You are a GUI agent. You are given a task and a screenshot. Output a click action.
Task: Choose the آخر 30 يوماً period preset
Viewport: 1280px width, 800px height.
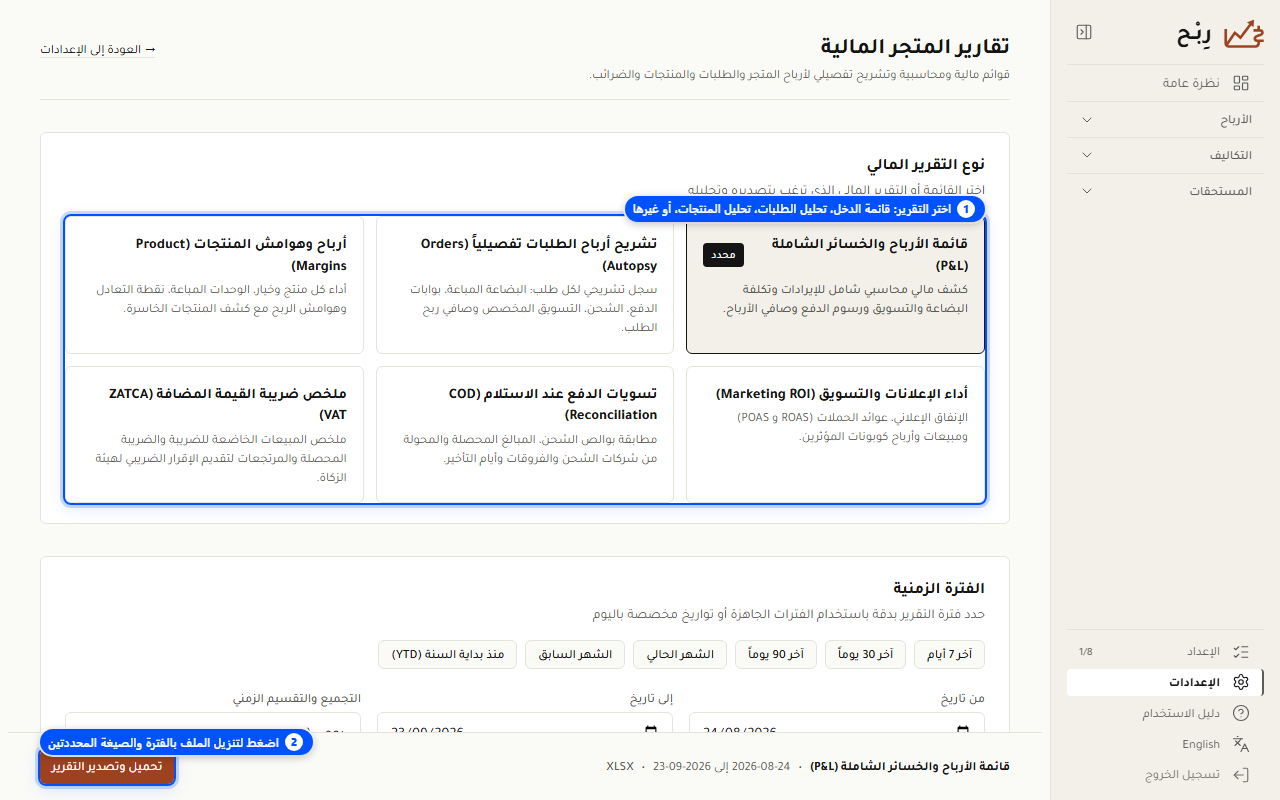point(866,654)
